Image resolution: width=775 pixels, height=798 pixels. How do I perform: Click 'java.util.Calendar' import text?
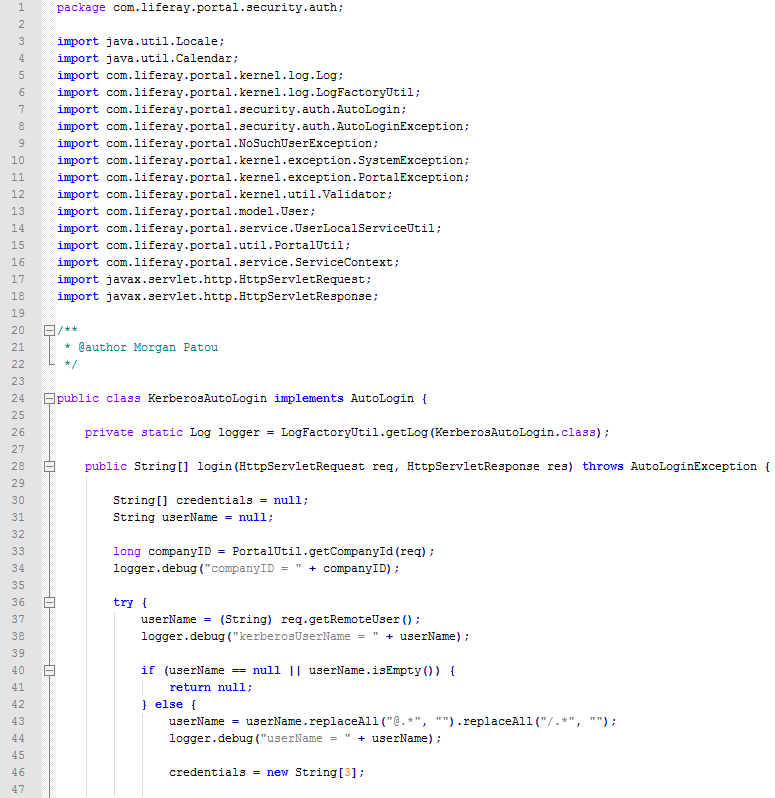[x=169, y=59]
